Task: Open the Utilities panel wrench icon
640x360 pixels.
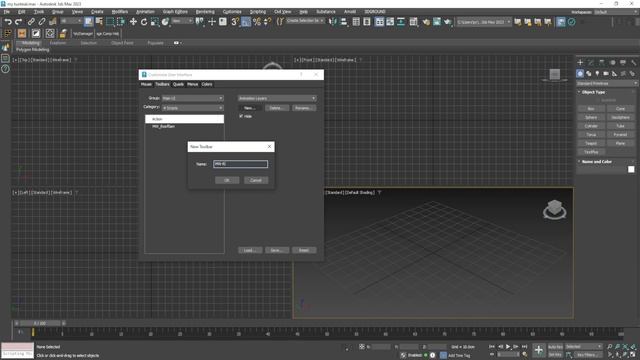Action: [x=633, y=62]
